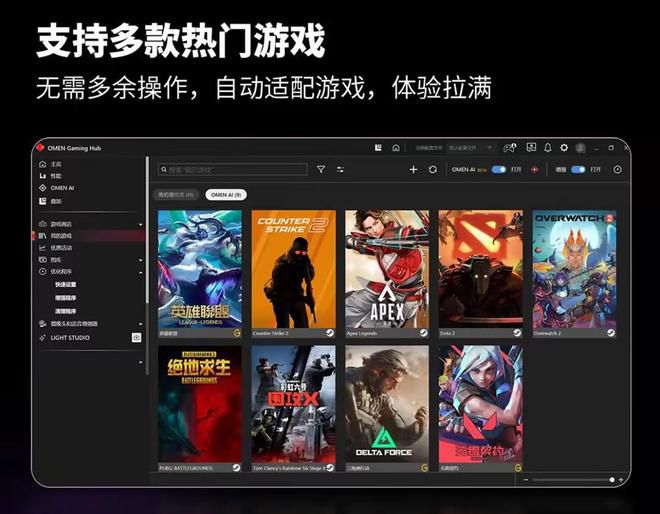This screenshot has height=514, width=660.
Task: Add a game with the plus icon
Action: (413, 169)
